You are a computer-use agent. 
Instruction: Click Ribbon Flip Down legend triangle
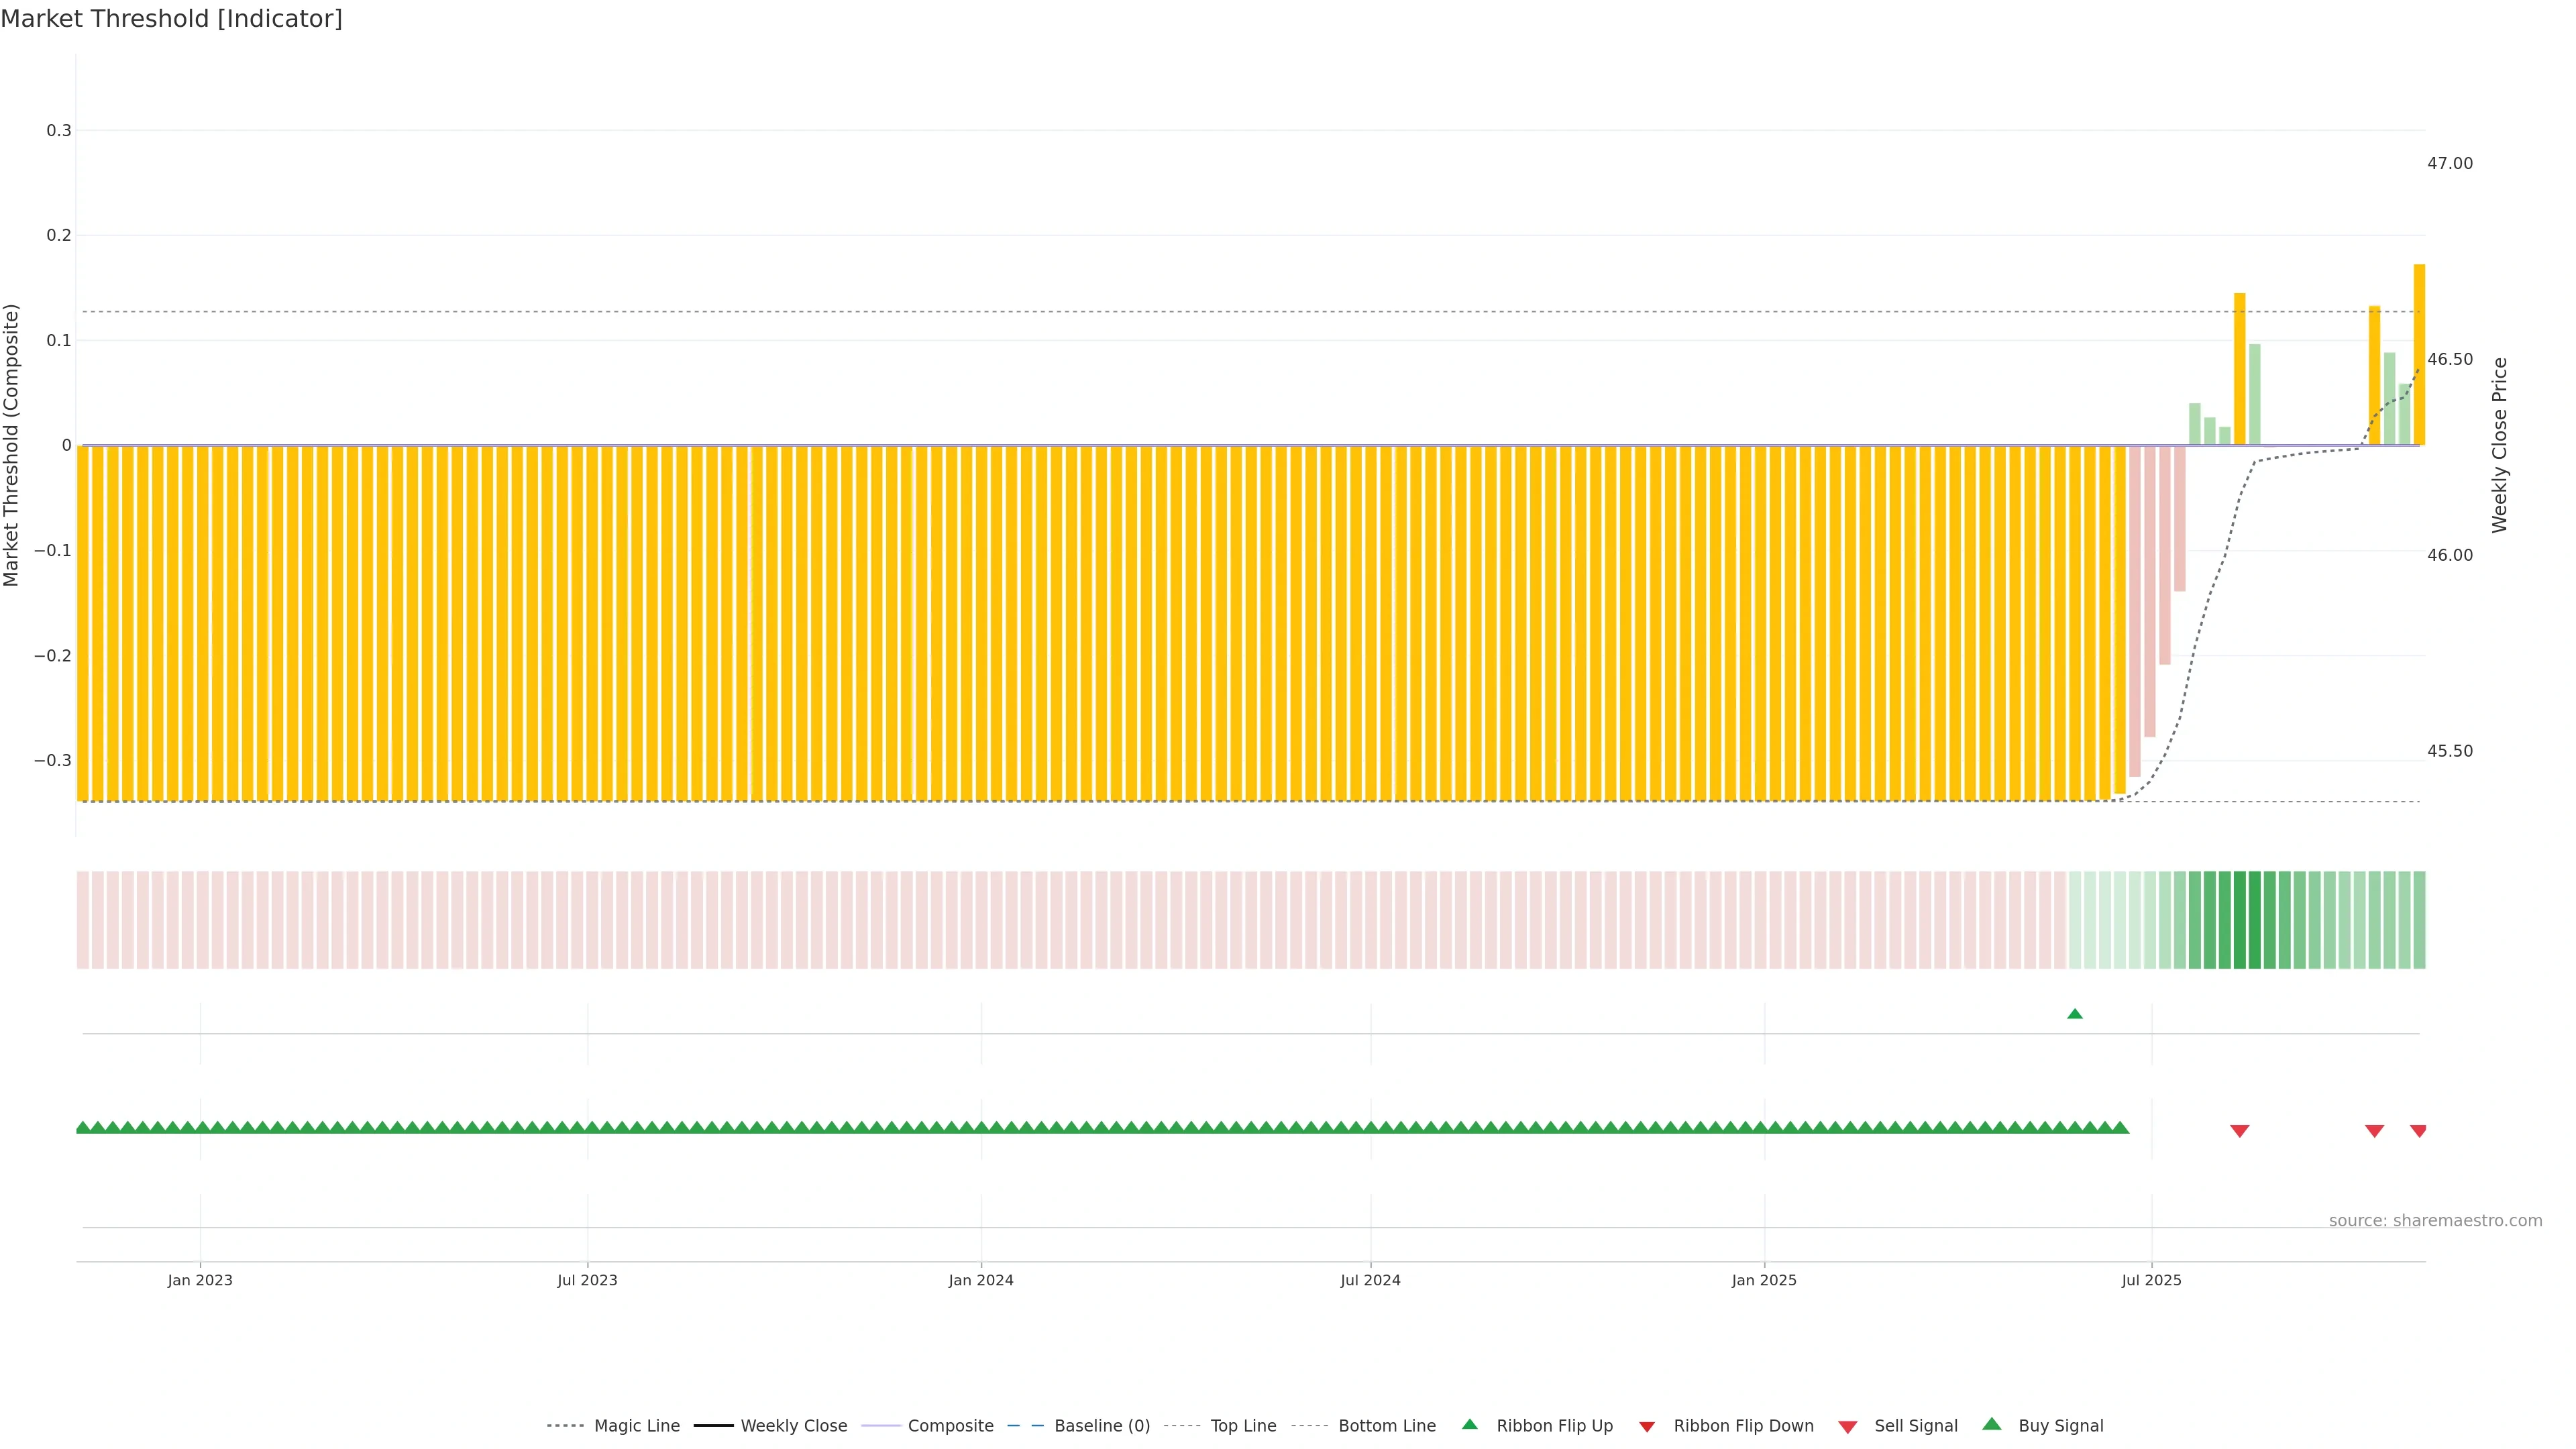click(1647, 1426)
